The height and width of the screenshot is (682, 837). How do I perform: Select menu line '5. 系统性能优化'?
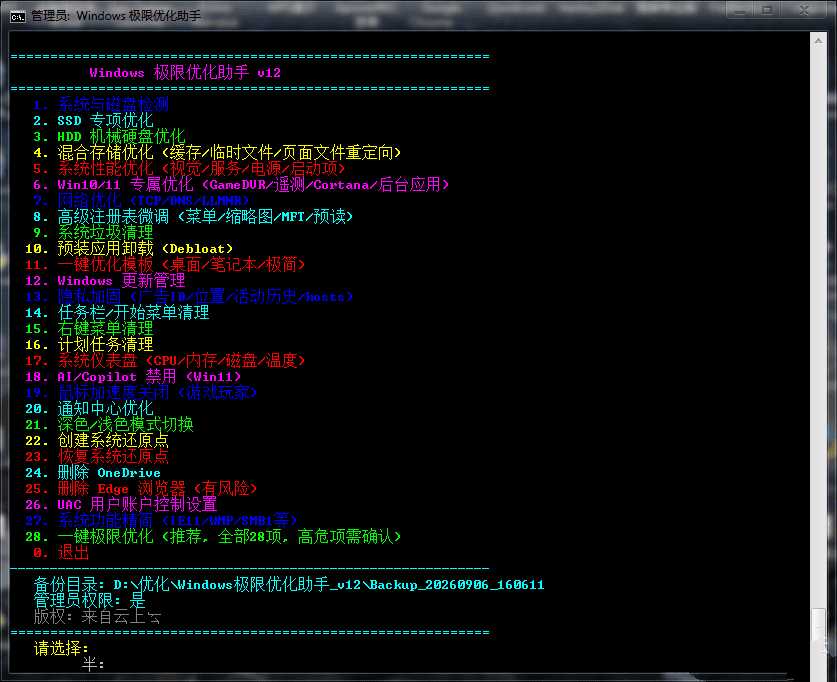click(189, 169)
